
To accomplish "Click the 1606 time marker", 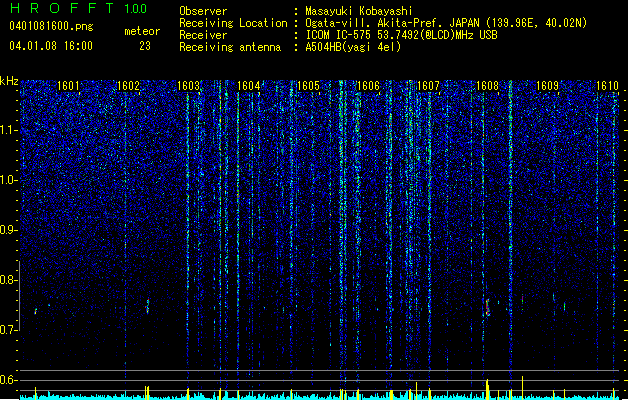I will click(x=368, y=86).
